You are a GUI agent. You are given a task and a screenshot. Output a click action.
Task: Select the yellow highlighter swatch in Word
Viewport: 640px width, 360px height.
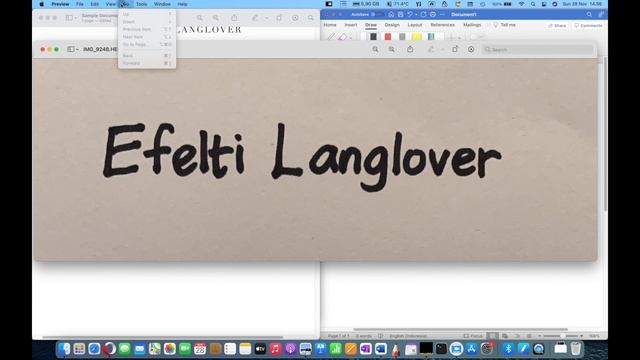click(x=417, y=37)
